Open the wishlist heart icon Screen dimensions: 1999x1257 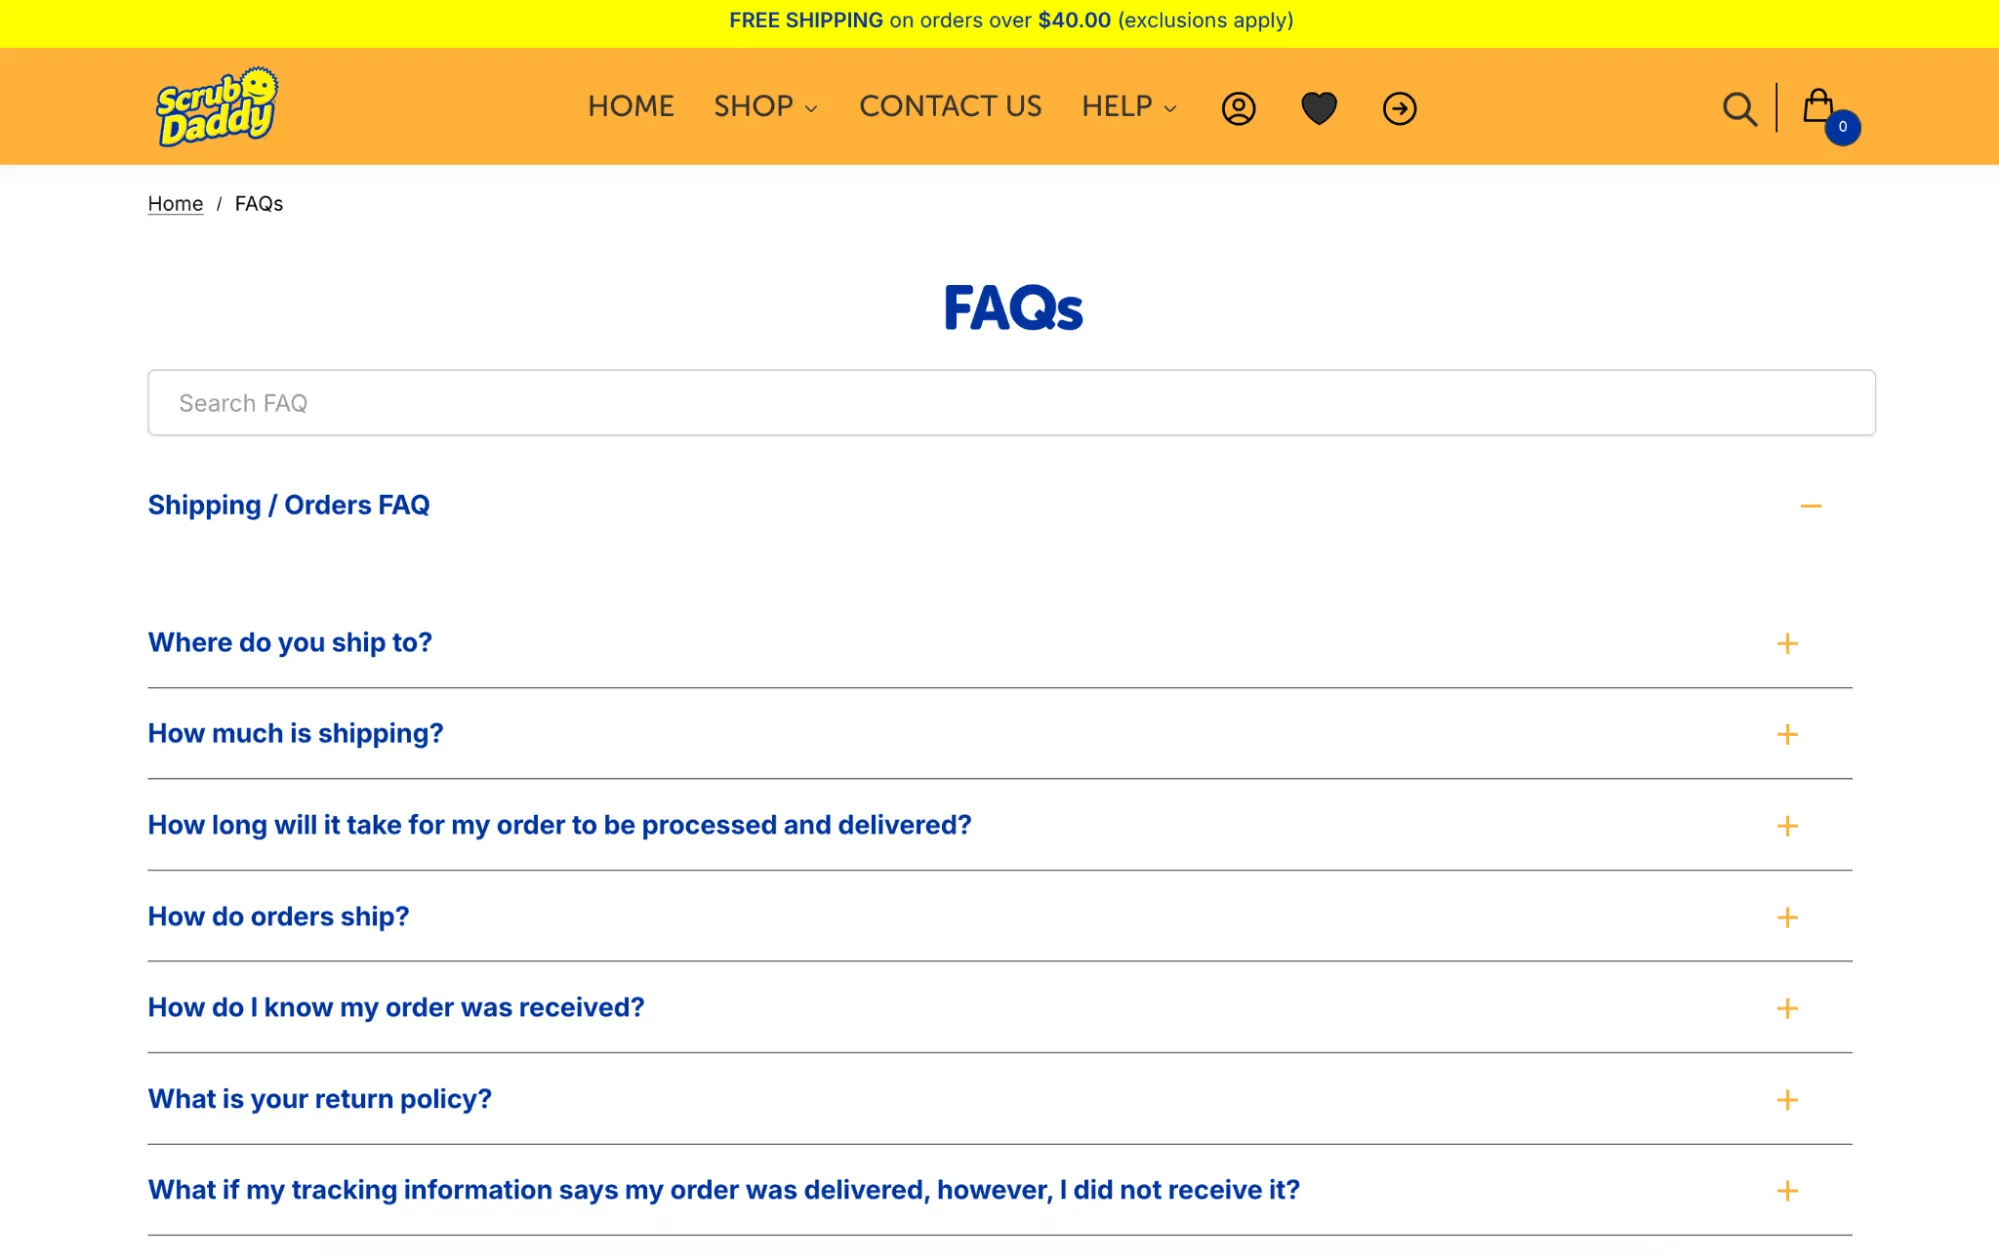click(x=1318, y=108)
